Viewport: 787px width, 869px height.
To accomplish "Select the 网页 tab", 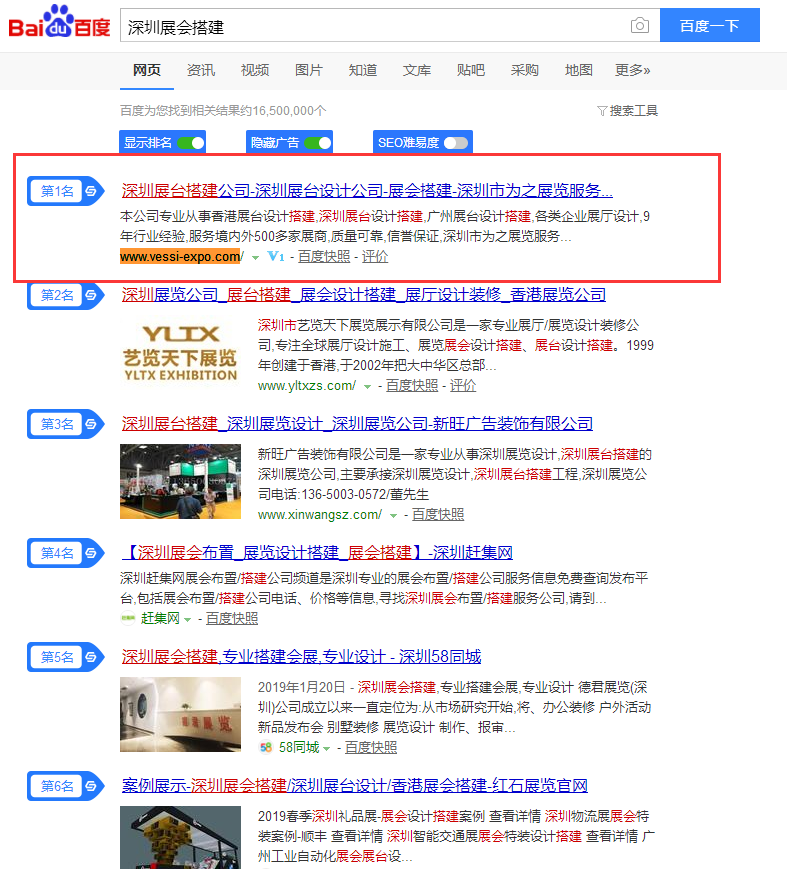I will (x=147, y=70).
